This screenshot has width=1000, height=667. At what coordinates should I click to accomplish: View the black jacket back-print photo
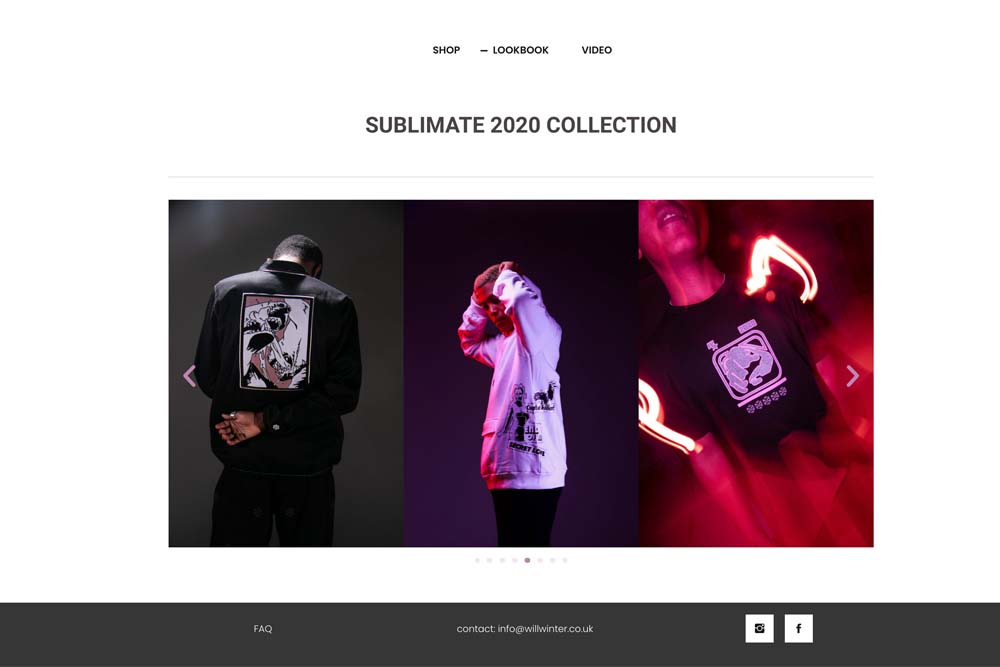[286, 373]
